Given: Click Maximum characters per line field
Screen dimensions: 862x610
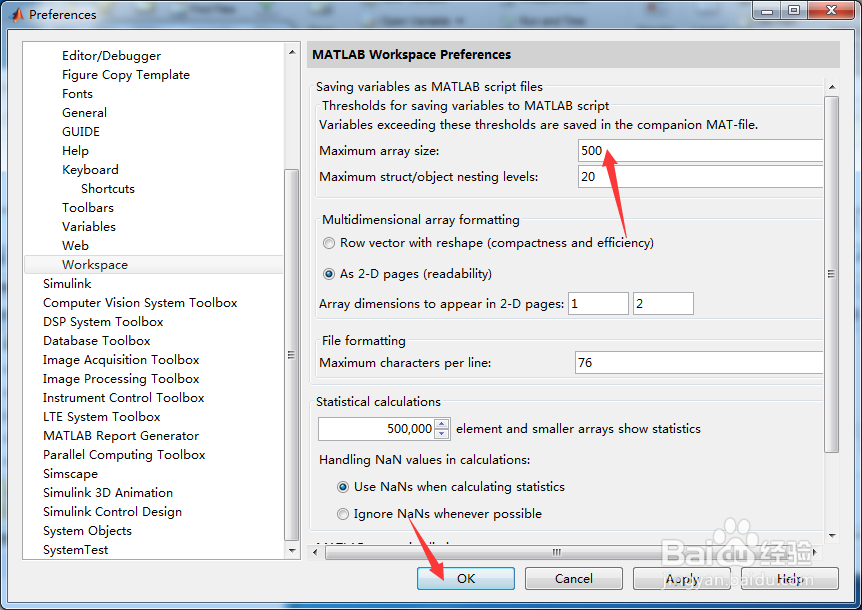Looking at the screenshot, I should coord(699,363).
